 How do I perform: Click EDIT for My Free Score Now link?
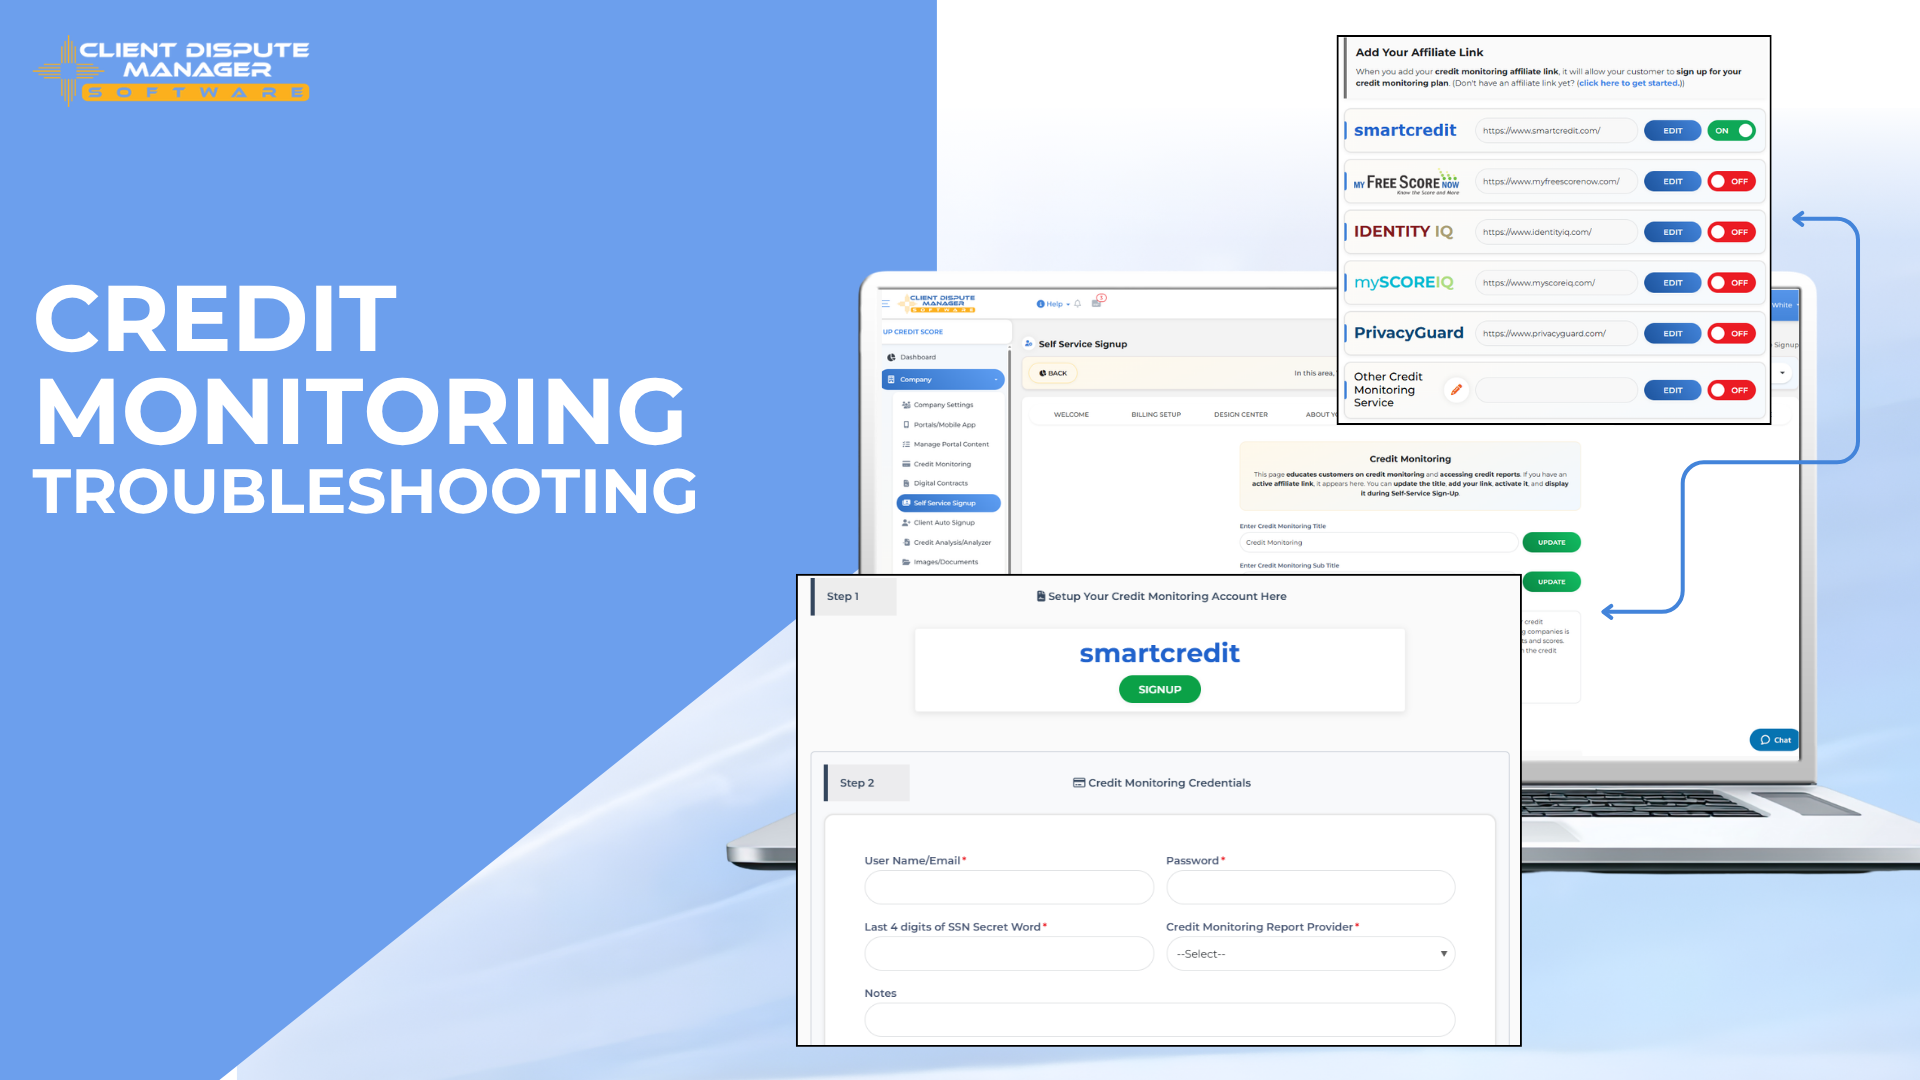click(1672, 182)
